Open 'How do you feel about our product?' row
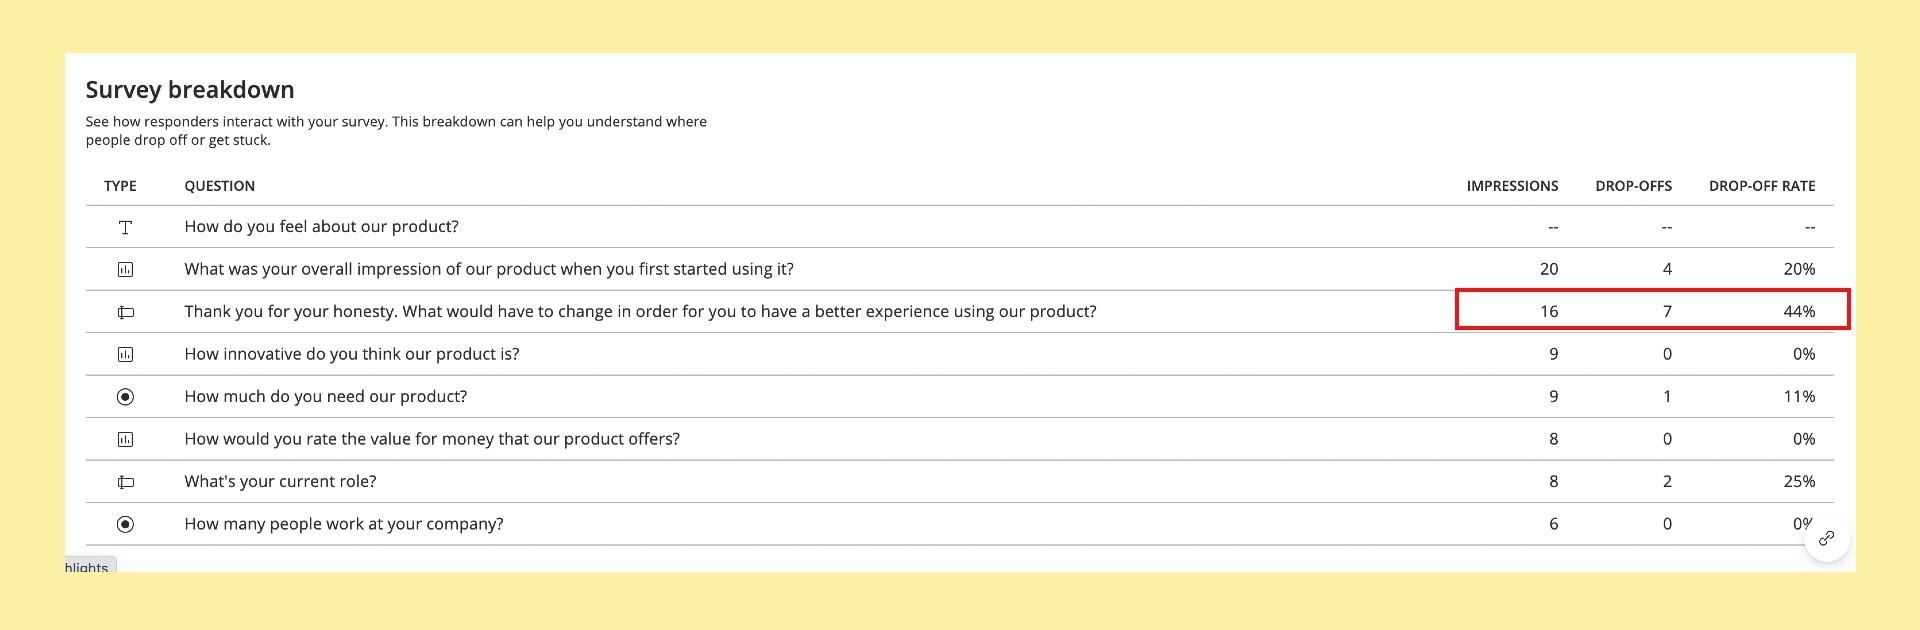This screenshot has height=630, width=1920. [959, 227]
